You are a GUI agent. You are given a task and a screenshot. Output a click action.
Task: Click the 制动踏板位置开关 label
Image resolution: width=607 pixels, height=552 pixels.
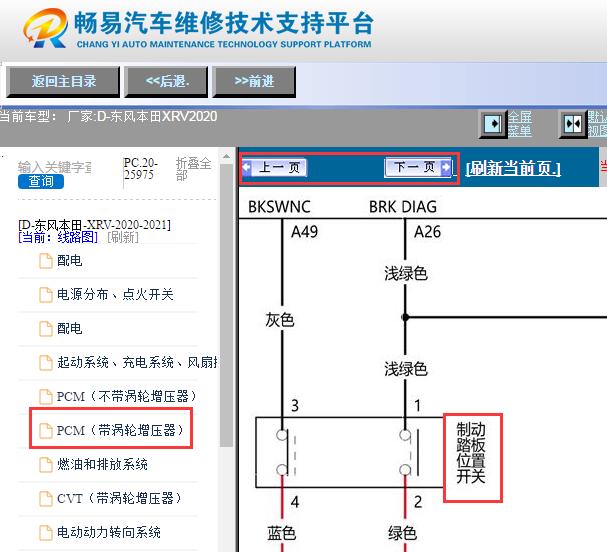coord(471,453)
